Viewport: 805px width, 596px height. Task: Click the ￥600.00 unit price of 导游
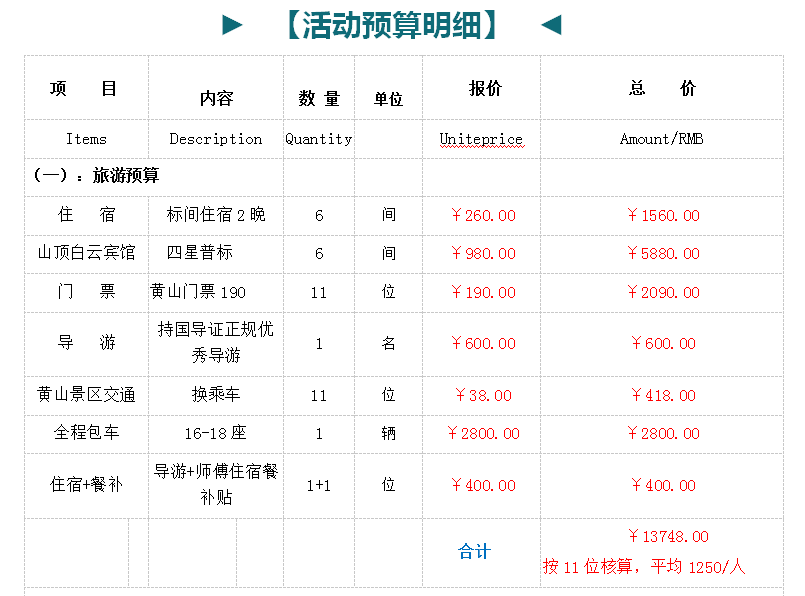tap(483, 343)
